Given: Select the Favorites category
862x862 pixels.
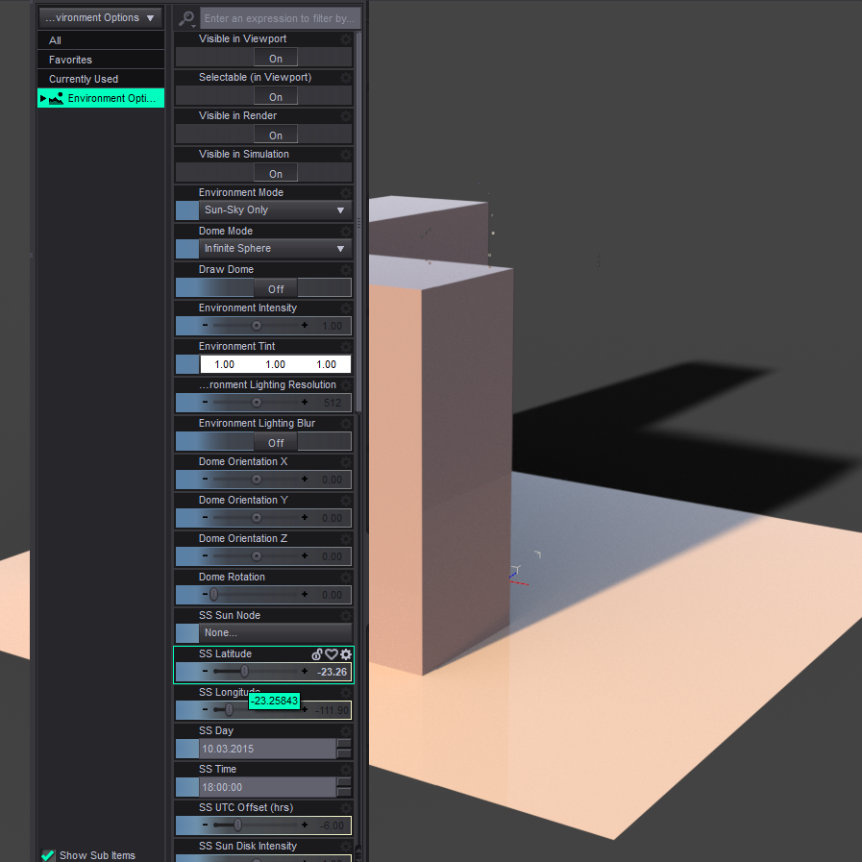Looking at the screenshot, I should (x=70, y=60).
